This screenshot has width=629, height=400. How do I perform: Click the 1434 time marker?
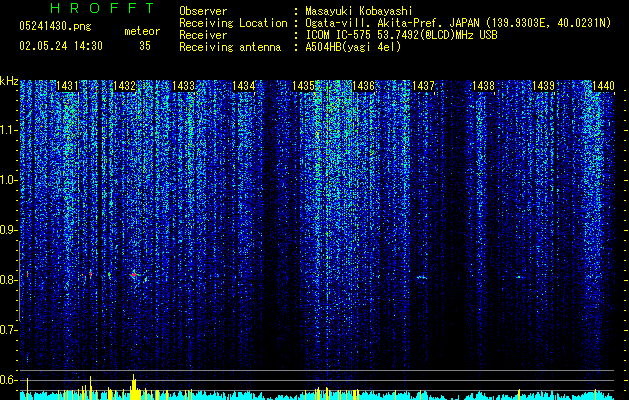click(x=243, y=86)
